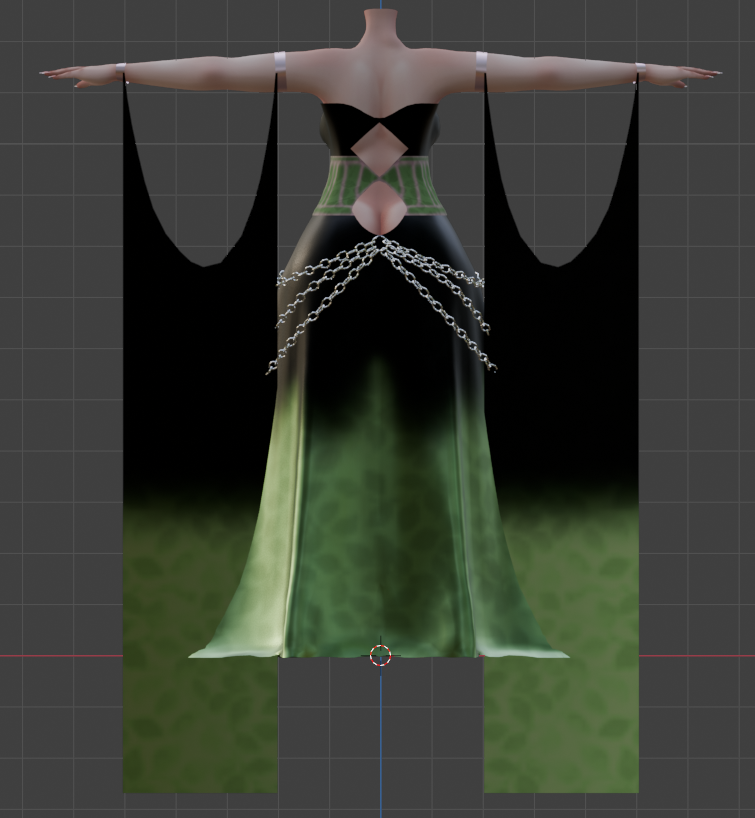Image resolution: width=755 pixels, height=818 pixels.
Task: Select the white wrist cuff on the left arm
Action: click(x=121, y=68)
